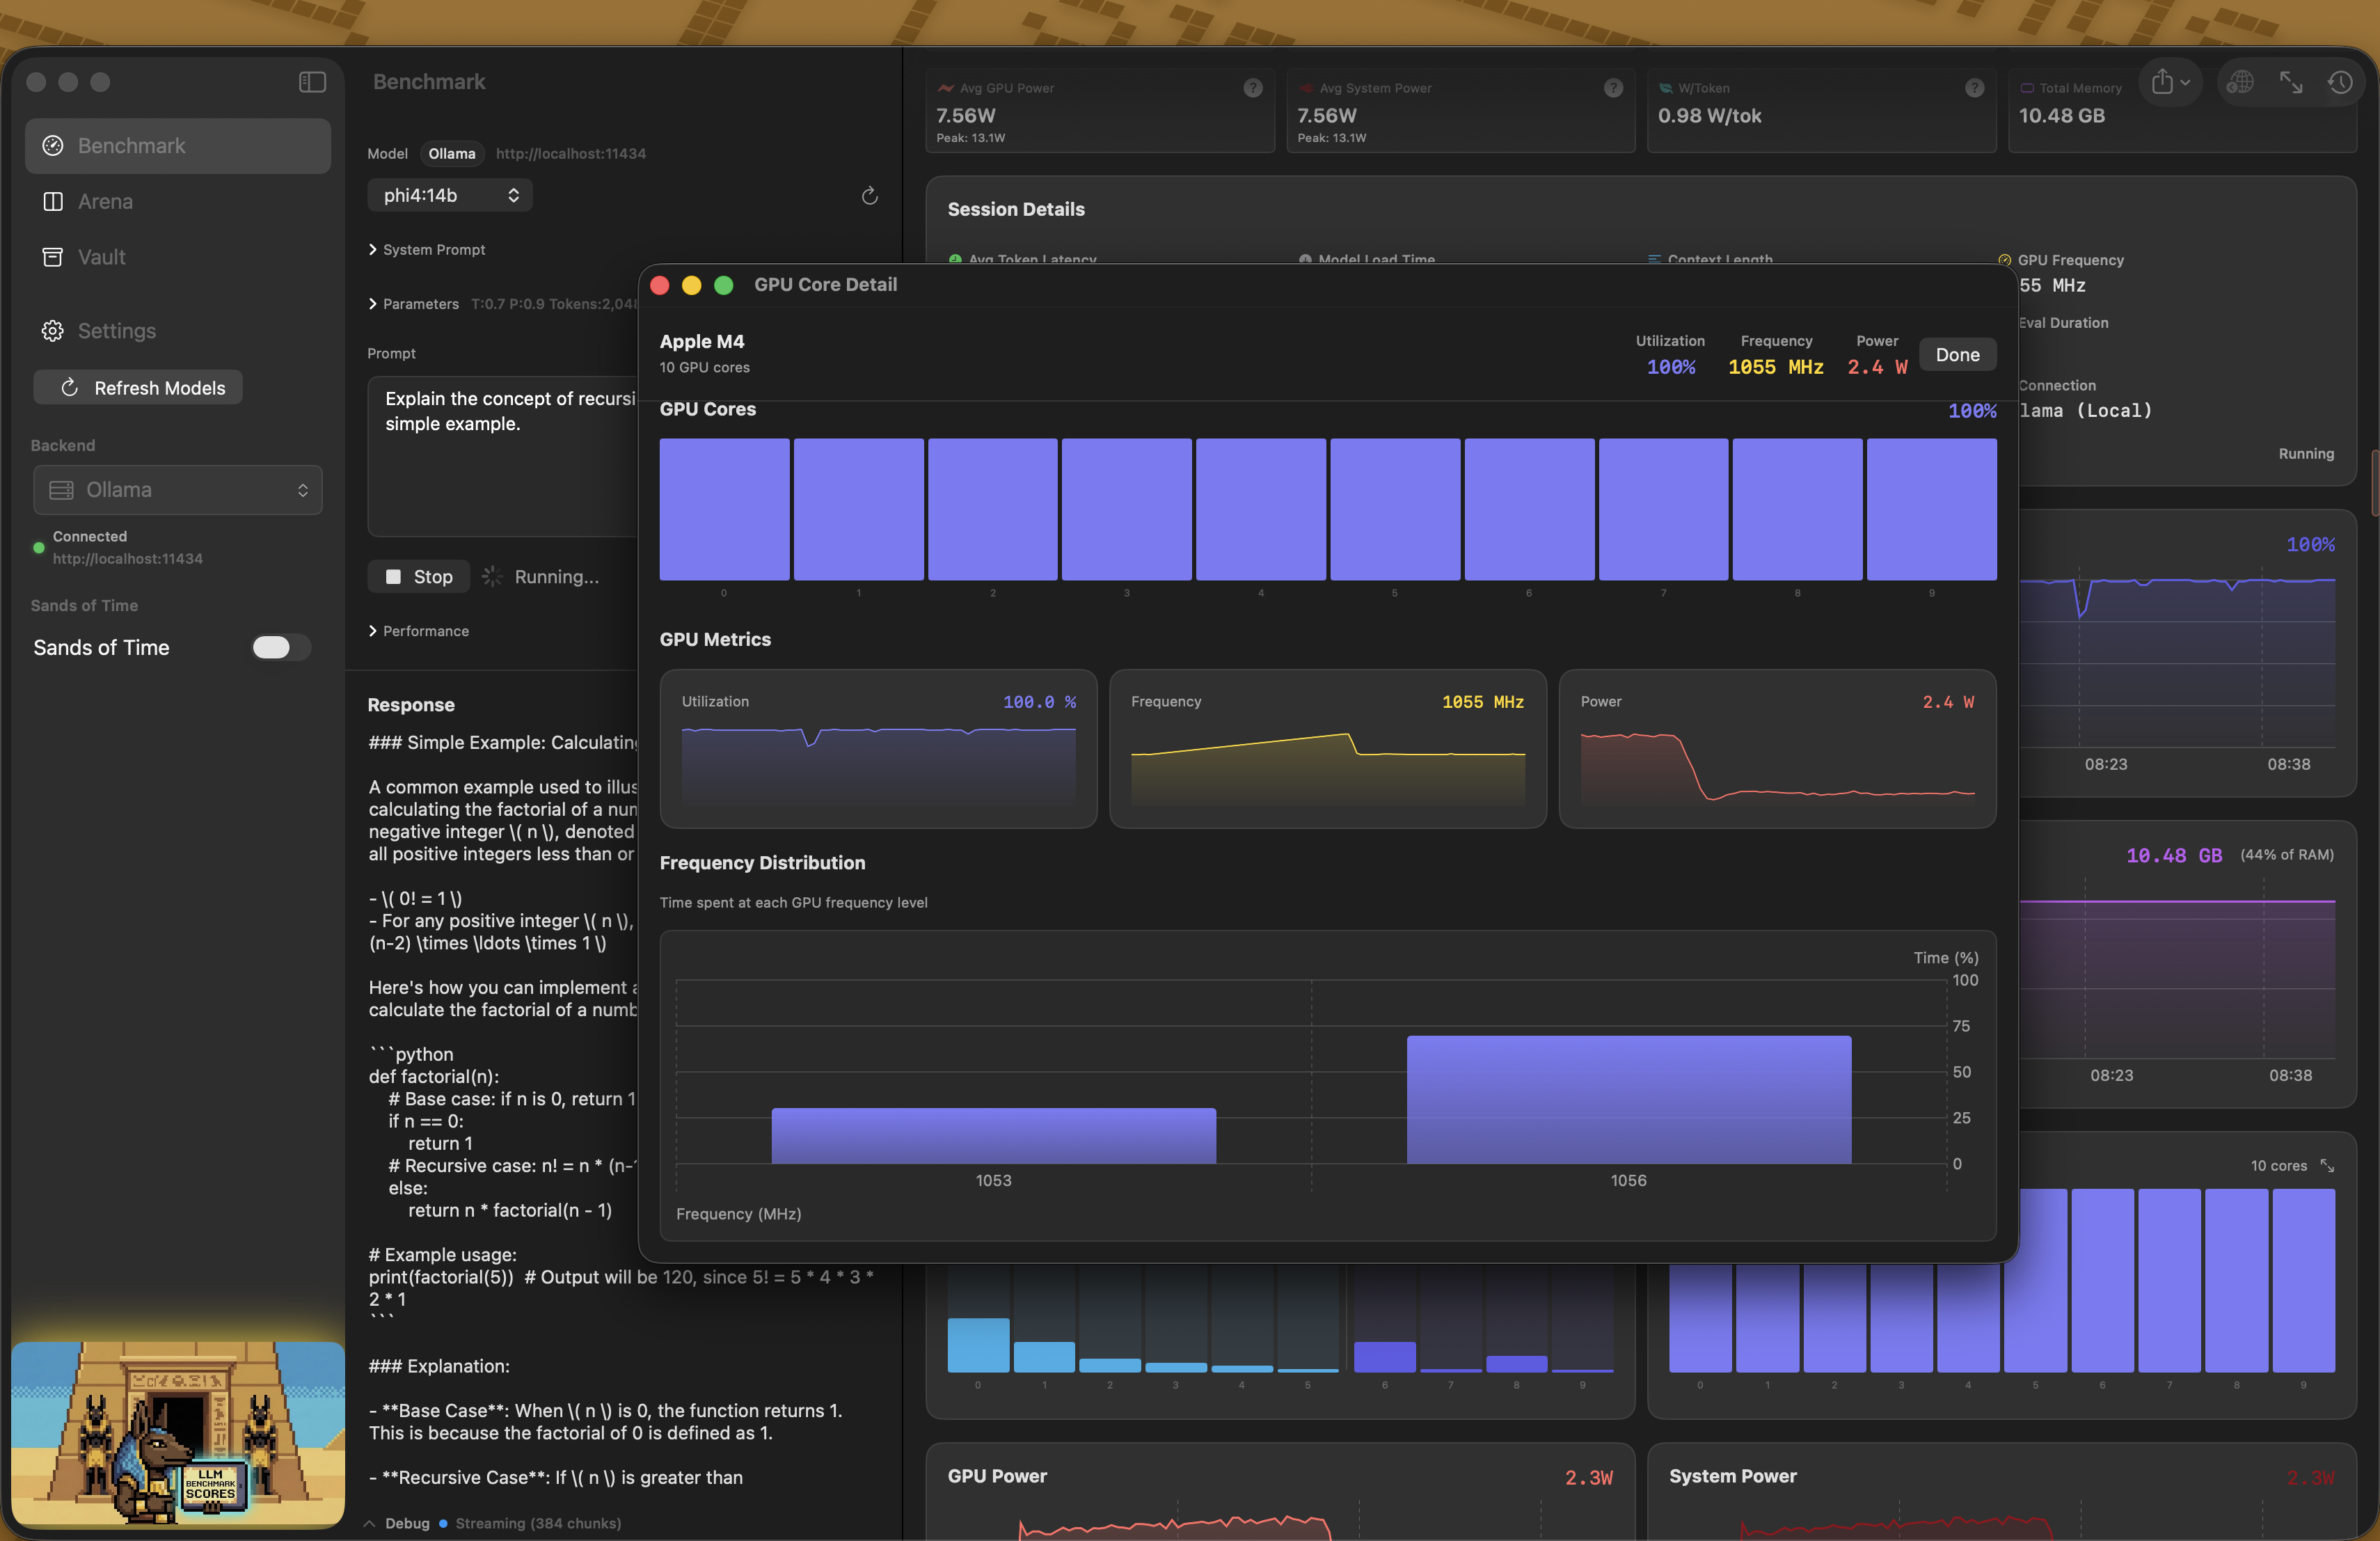This screenshot has width=2380, height=1541.
Task: Click the 1056 MHz distribution bar
Action: [1629, 1100]
